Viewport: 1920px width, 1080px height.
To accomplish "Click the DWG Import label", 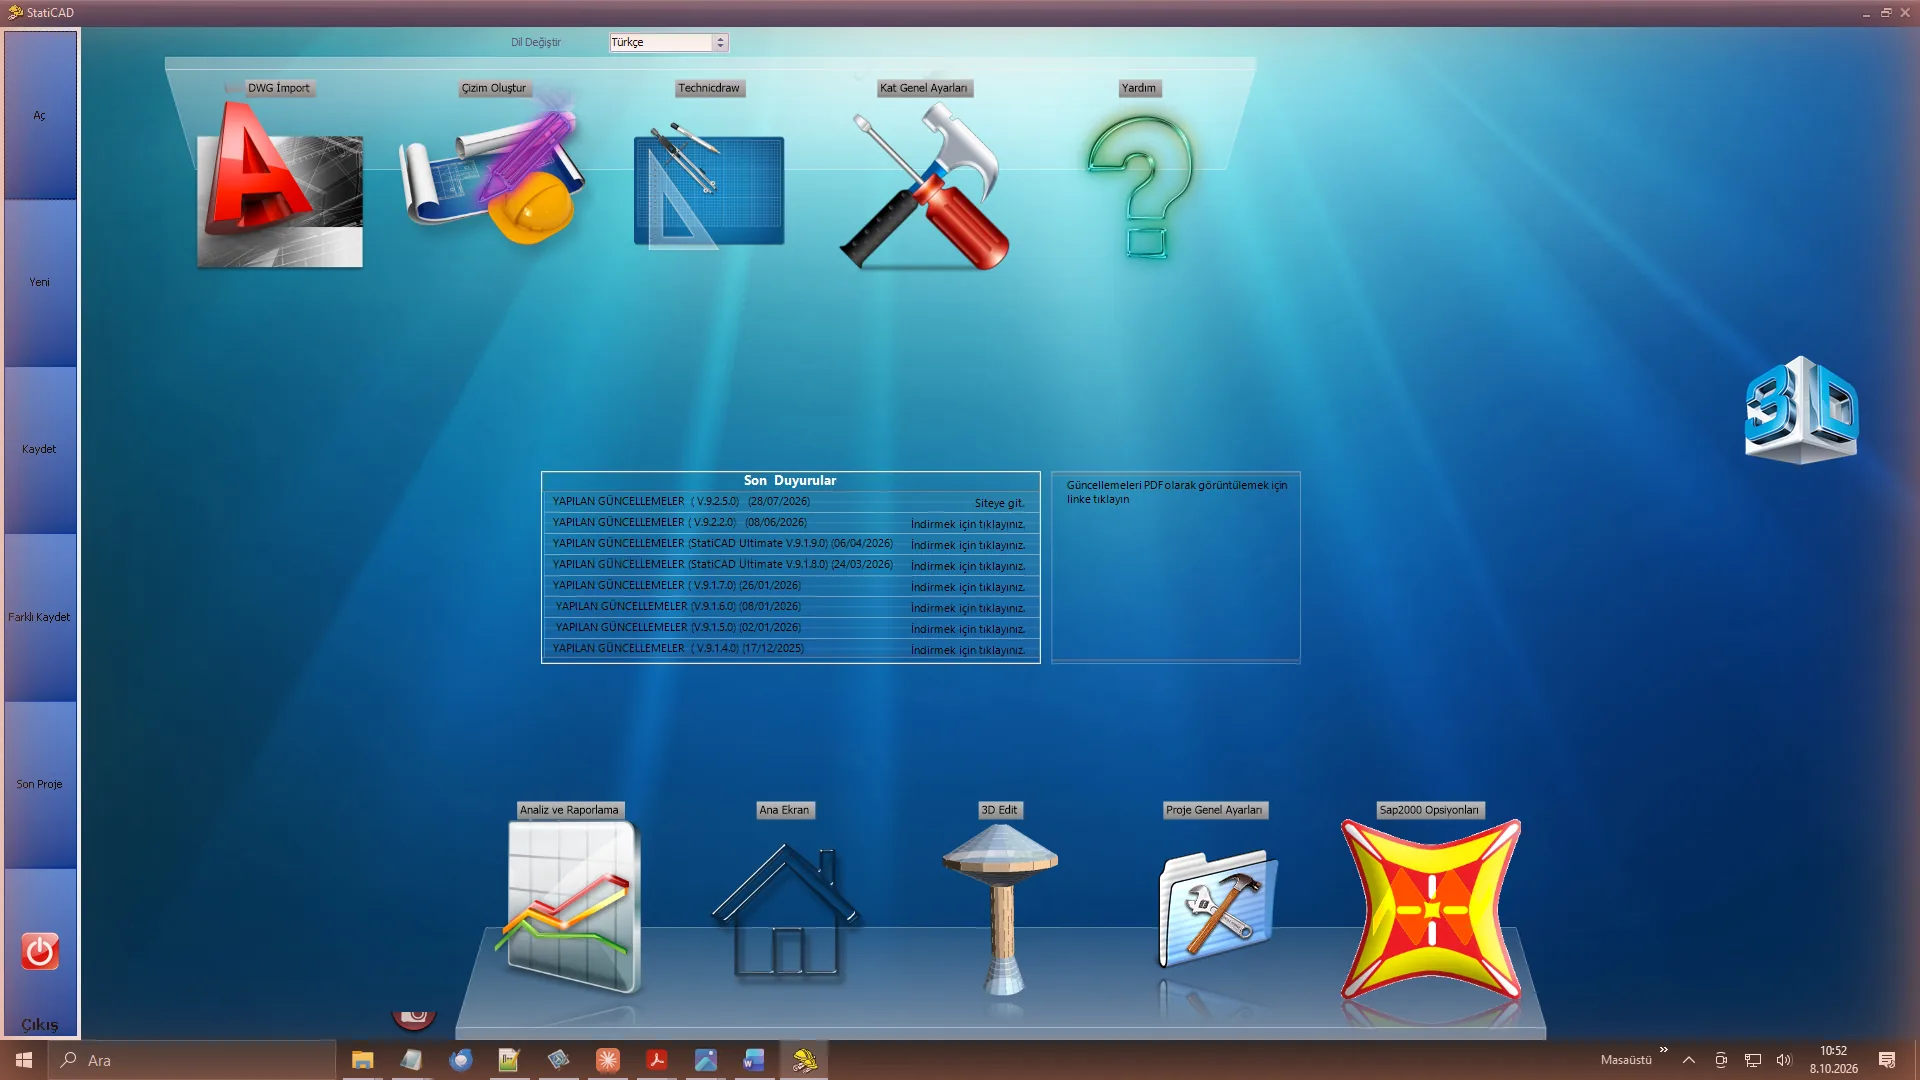I will pyautogui.click(x=279, y=88).
